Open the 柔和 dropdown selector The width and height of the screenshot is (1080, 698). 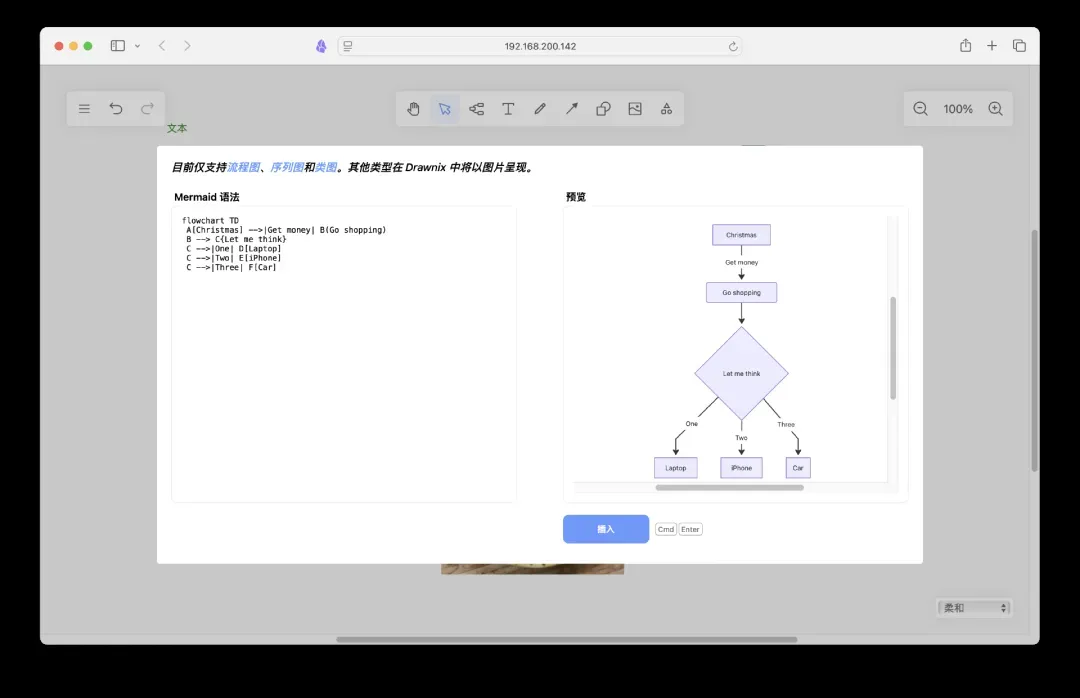point(974,608)
